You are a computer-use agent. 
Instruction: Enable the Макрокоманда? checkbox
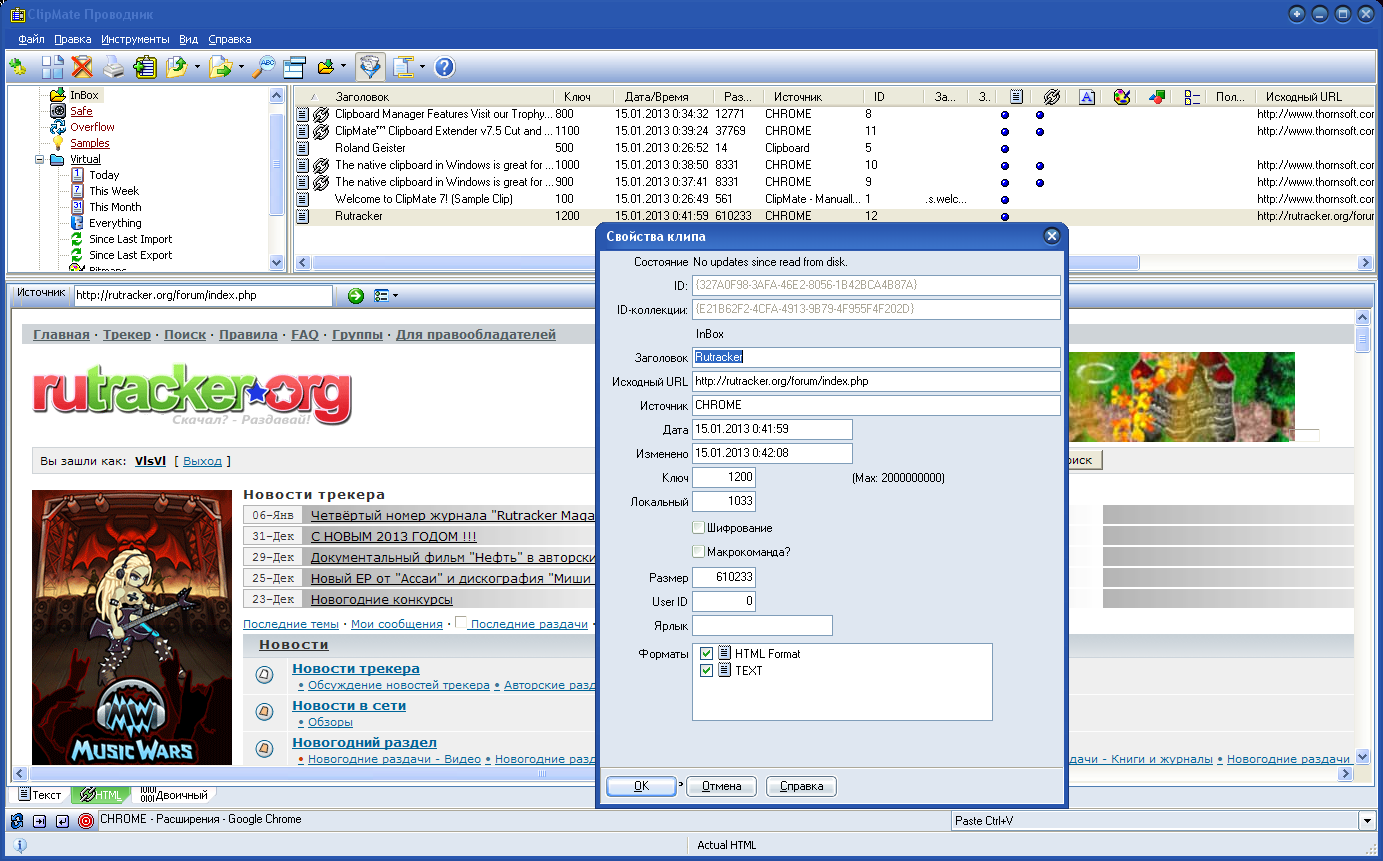(698, 551)
